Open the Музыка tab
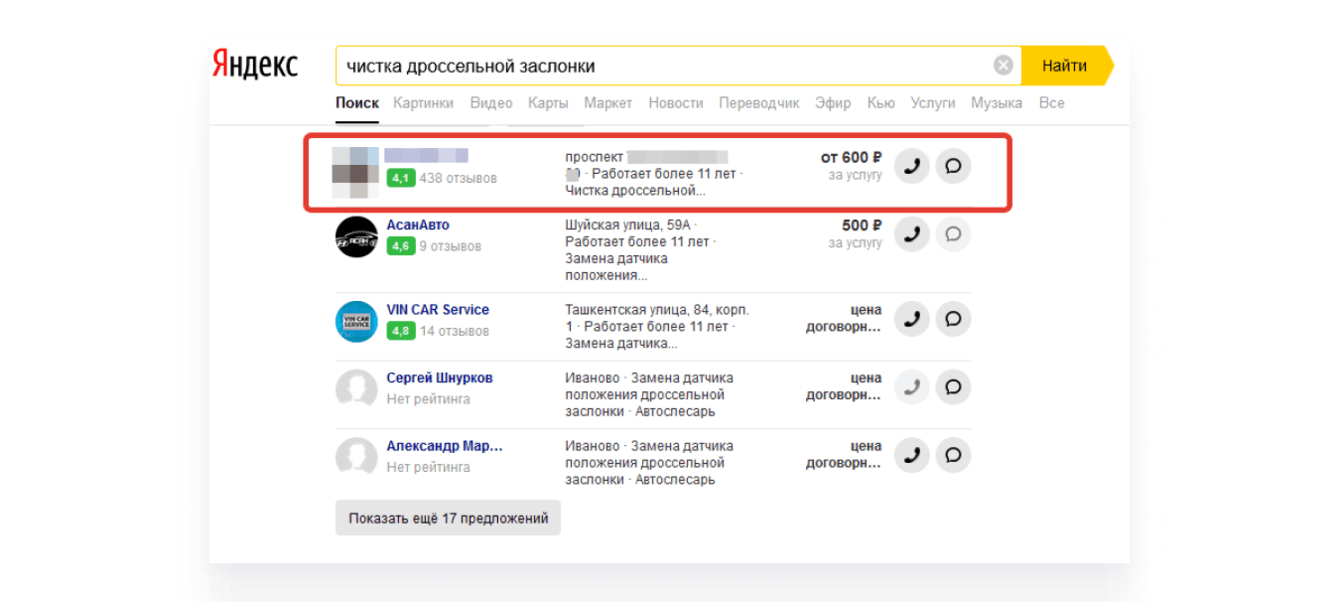The height and width of the screenshot is (602, 1340). (996, 103)
